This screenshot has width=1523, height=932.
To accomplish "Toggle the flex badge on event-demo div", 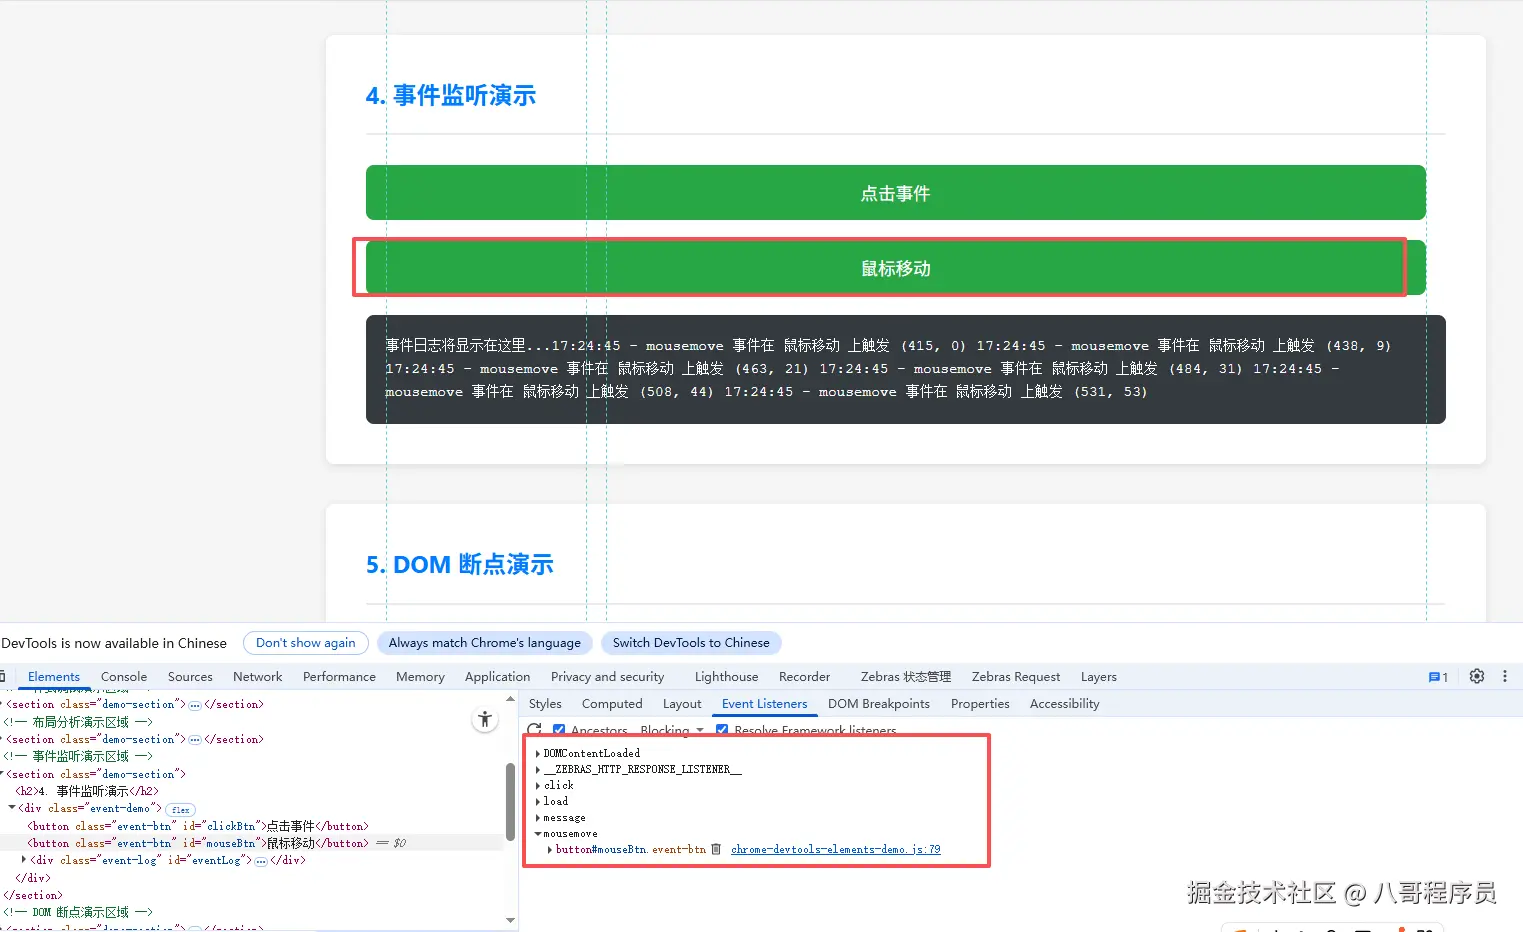I will coord(179,809).
